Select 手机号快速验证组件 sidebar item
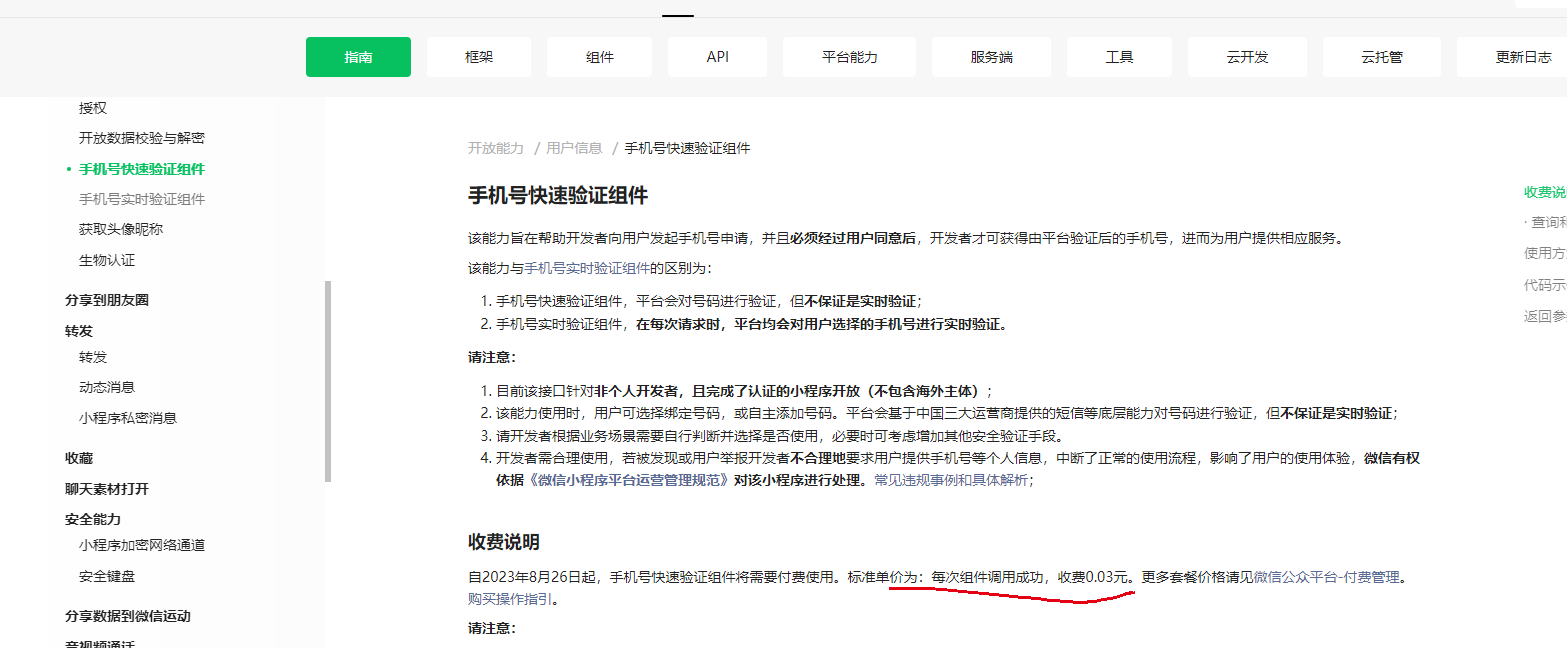This screenshot has width=1567, height=648. 142,169
